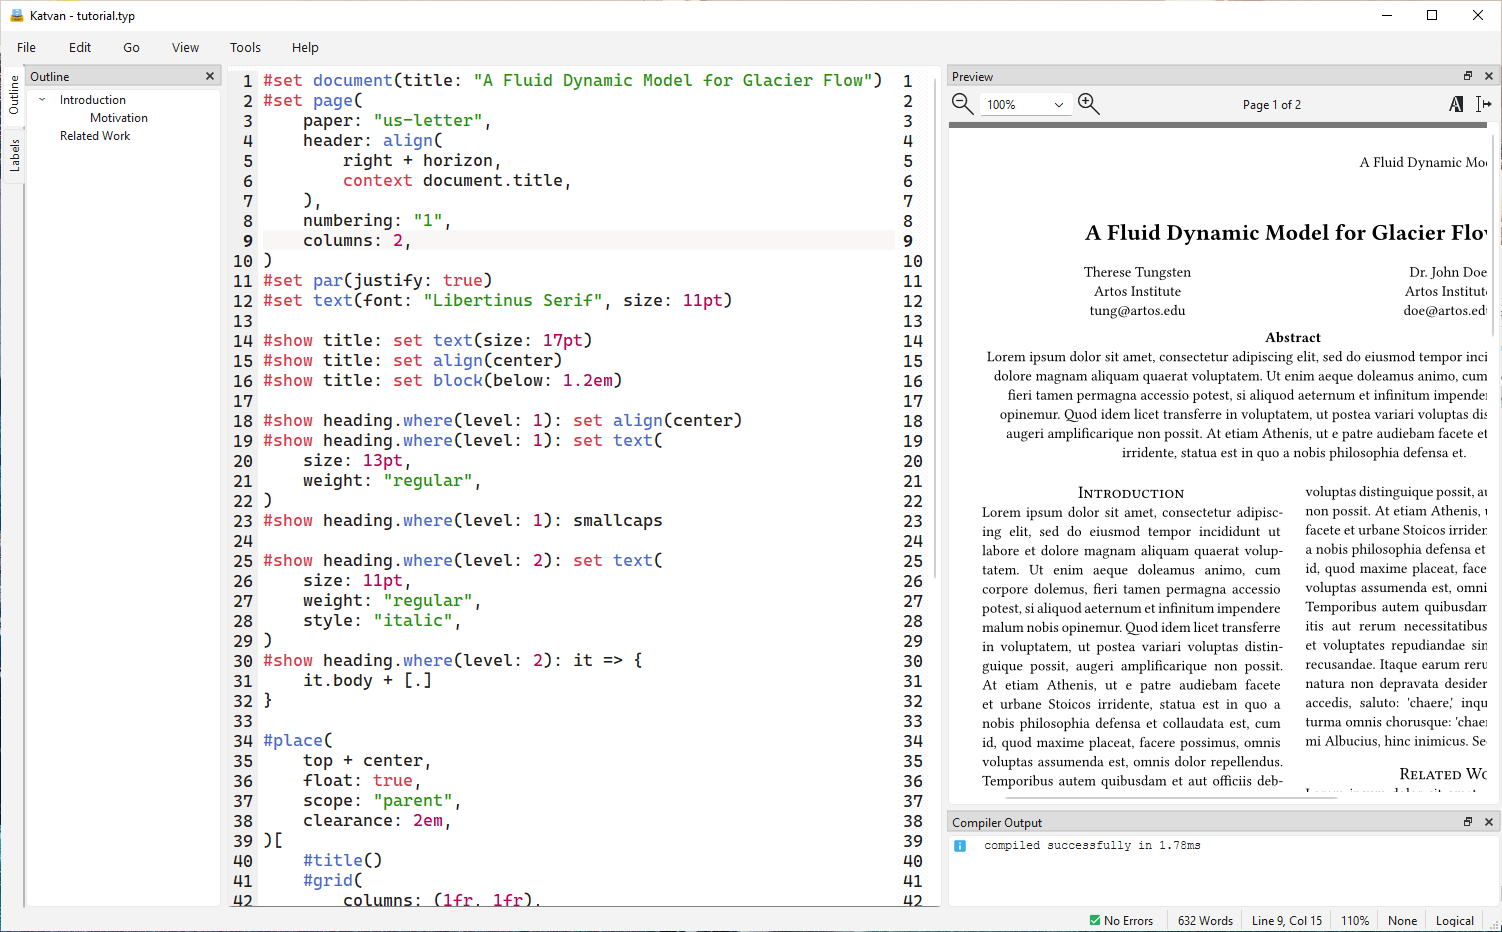The height and width of the screenshot is (932, 1502).
Task: Switch to the Labels side tab
Action: (14, 156)
